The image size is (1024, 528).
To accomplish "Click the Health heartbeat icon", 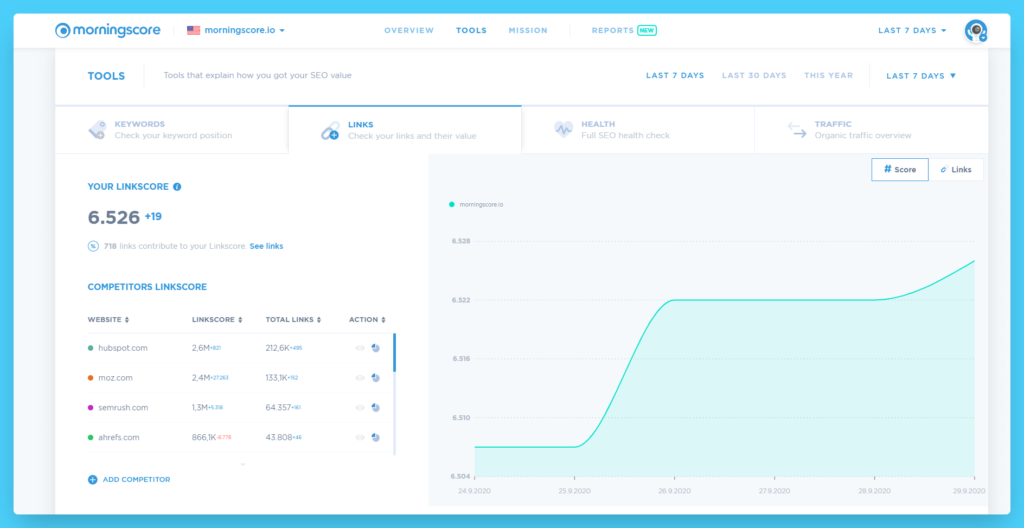I will [564, 129].
